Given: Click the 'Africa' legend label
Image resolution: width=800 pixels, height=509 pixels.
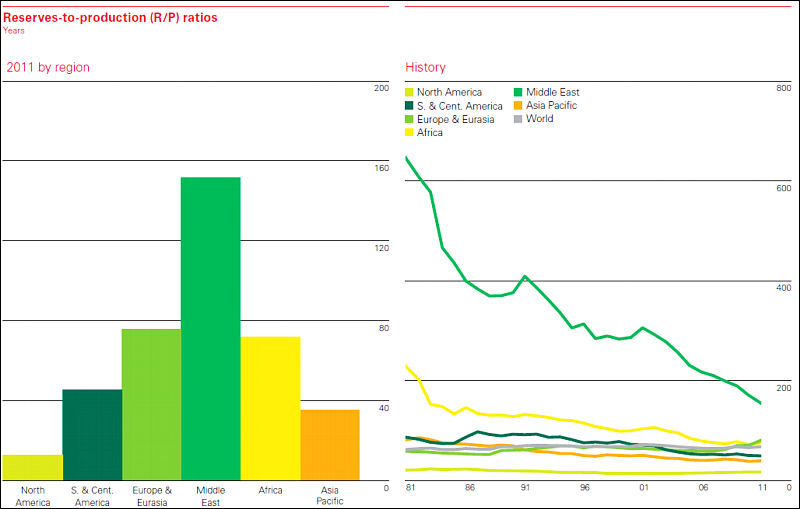Looking at the screenshot, I should tap(430, 133).
